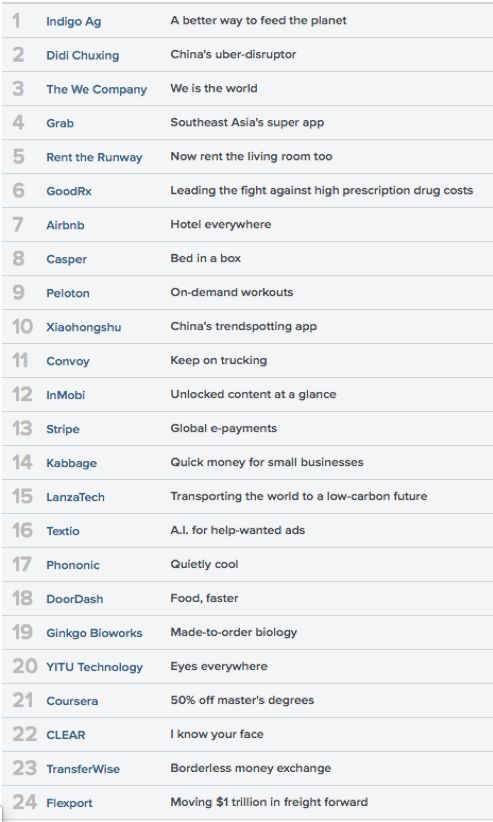Image resolution: width=493 pixels, height=822 pixels.
Task: Select the Flexport link
Action: [x=69, y=803]
